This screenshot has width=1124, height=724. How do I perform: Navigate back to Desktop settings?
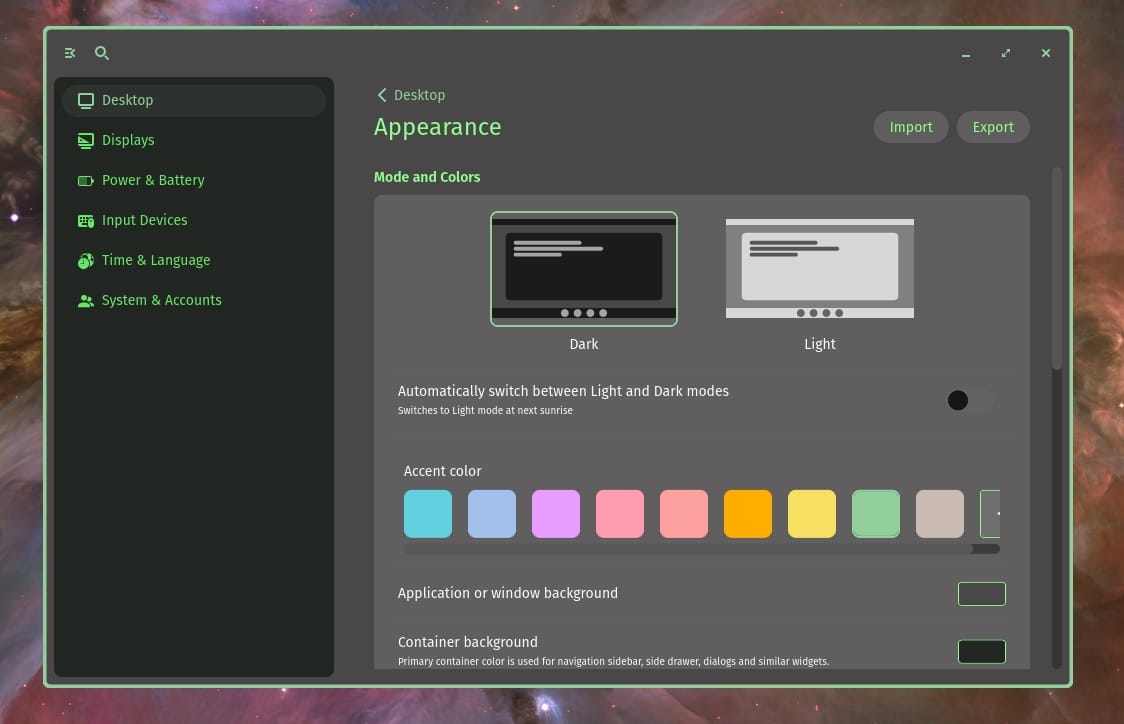pyautogui.click(x=410, y=94)
